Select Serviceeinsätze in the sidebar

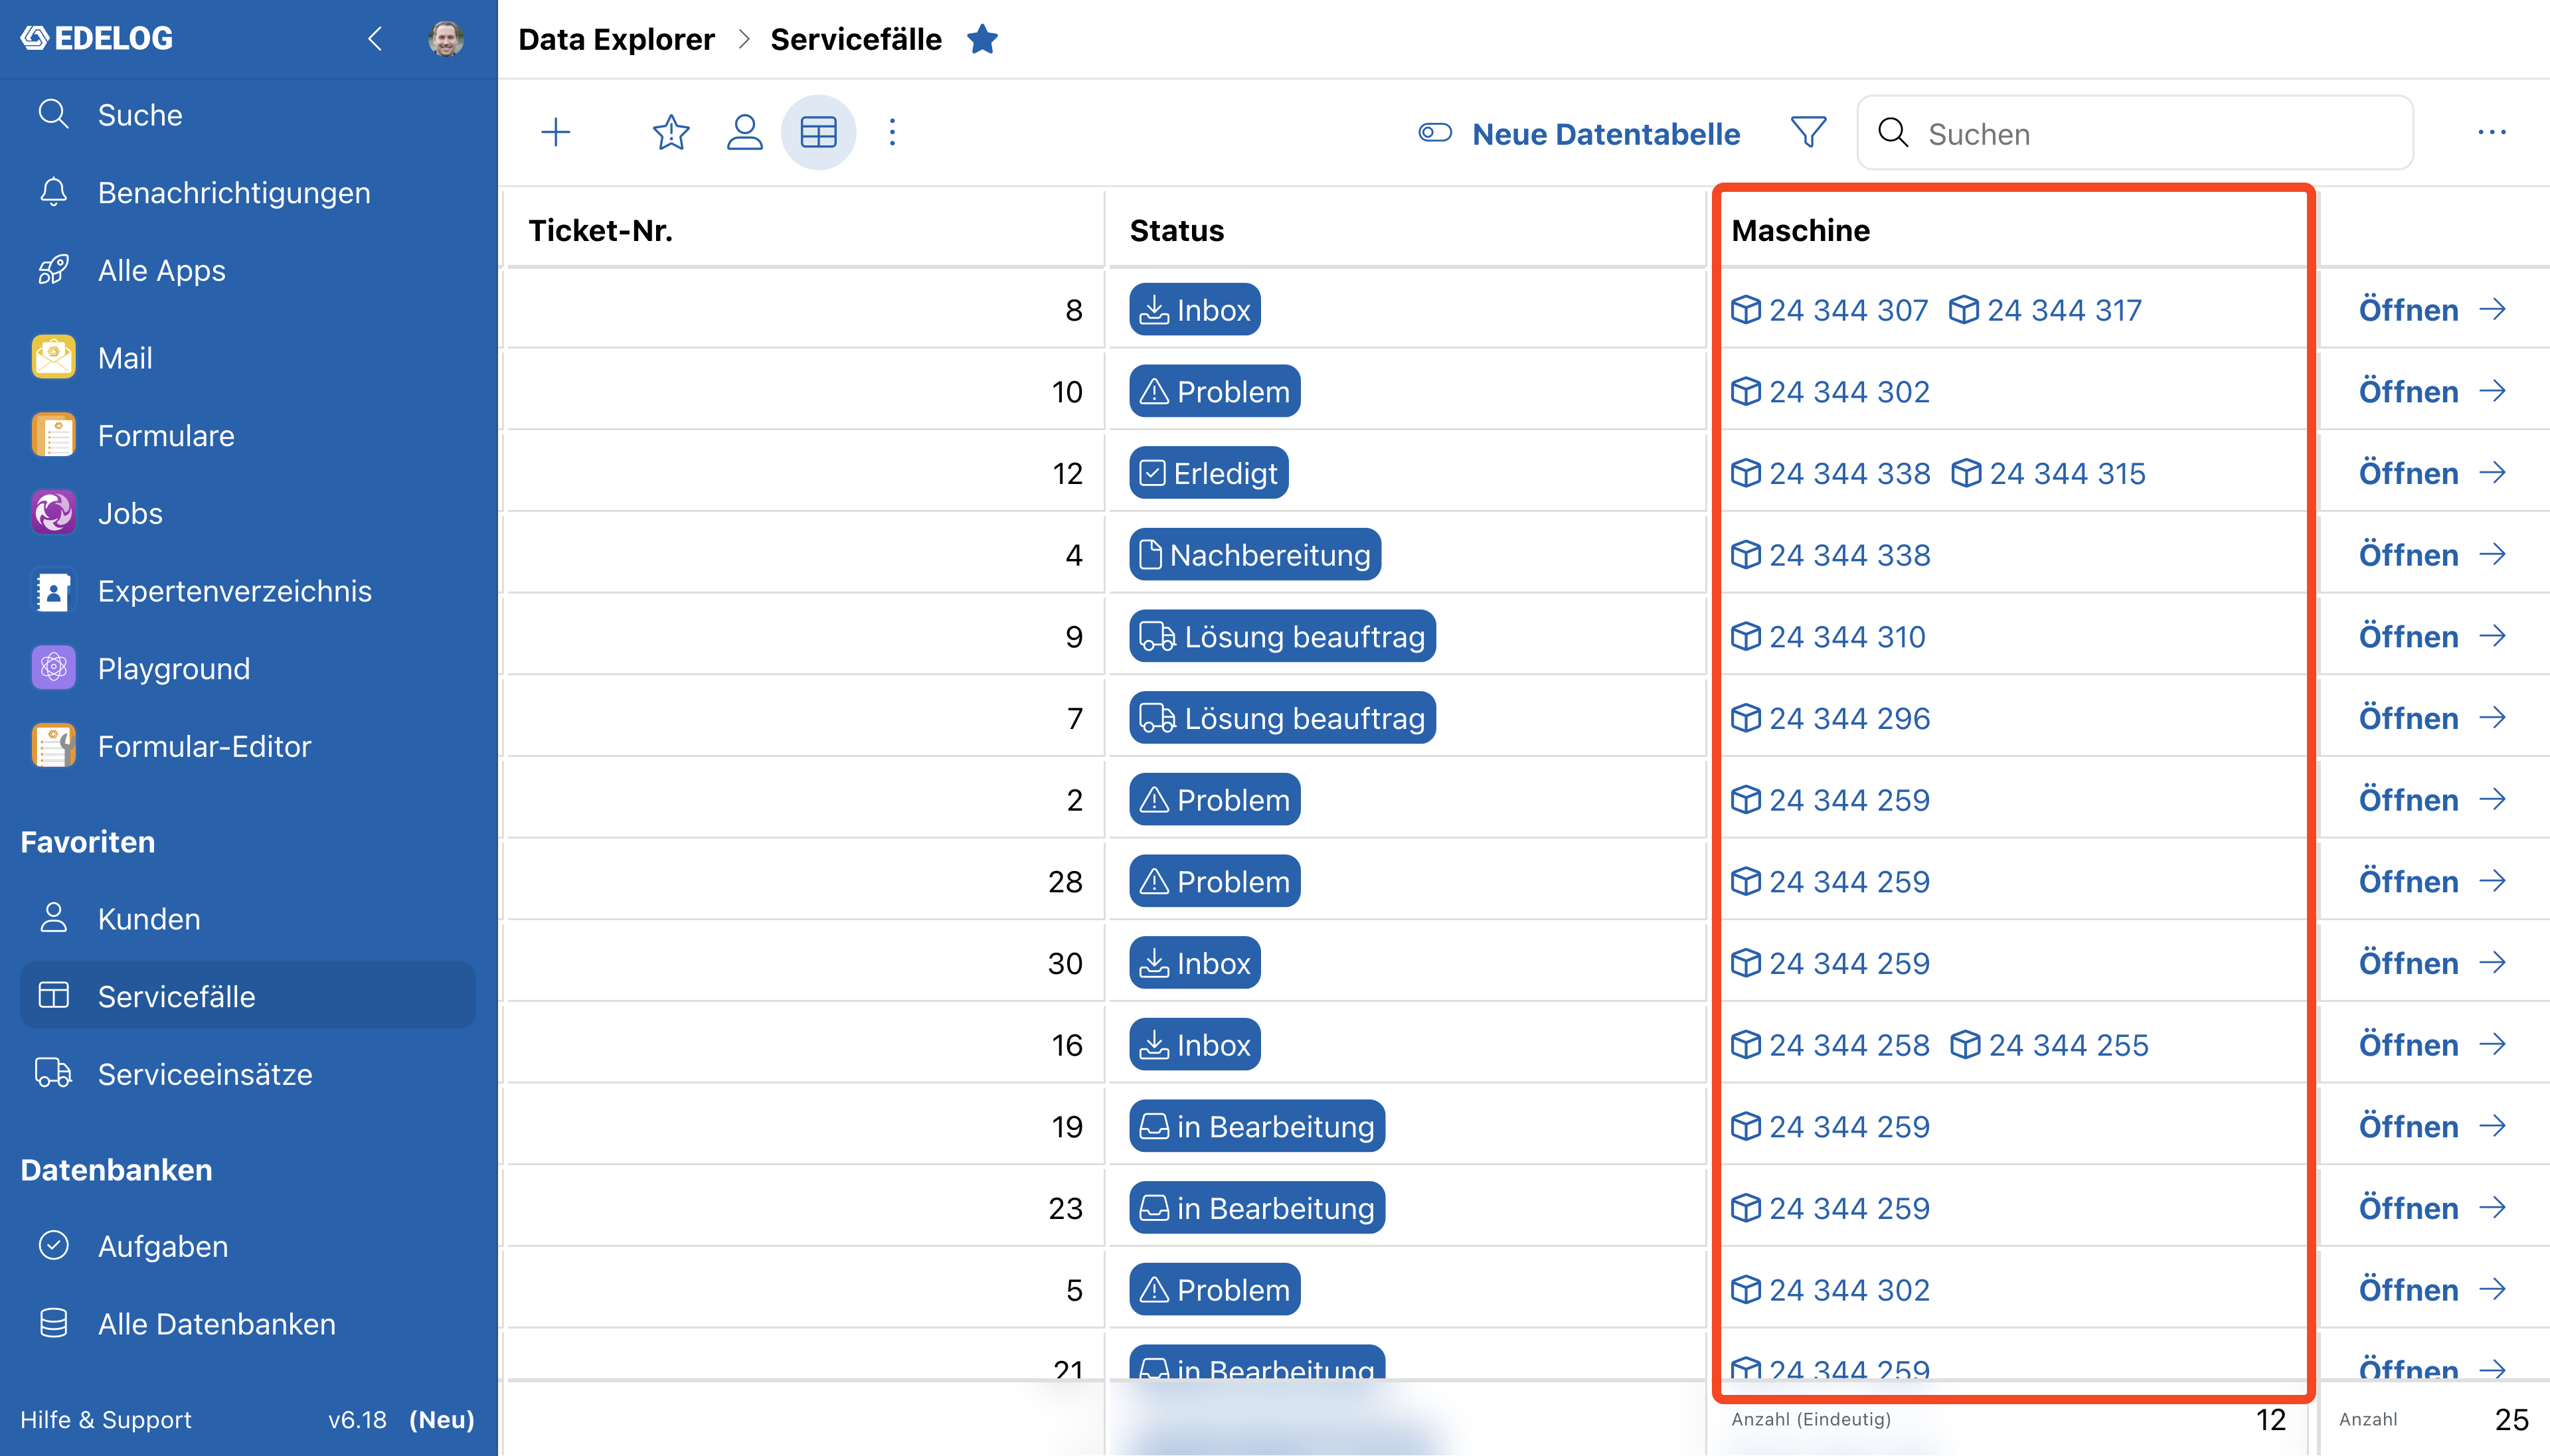[248, 1074]
